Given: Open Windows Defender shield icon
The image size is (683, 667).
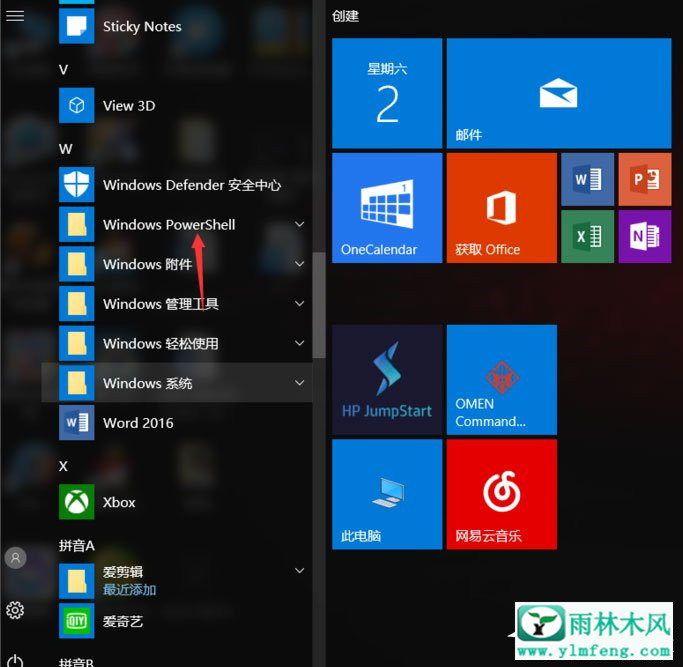Looking at the screenshot, I should tap(77, 185).
